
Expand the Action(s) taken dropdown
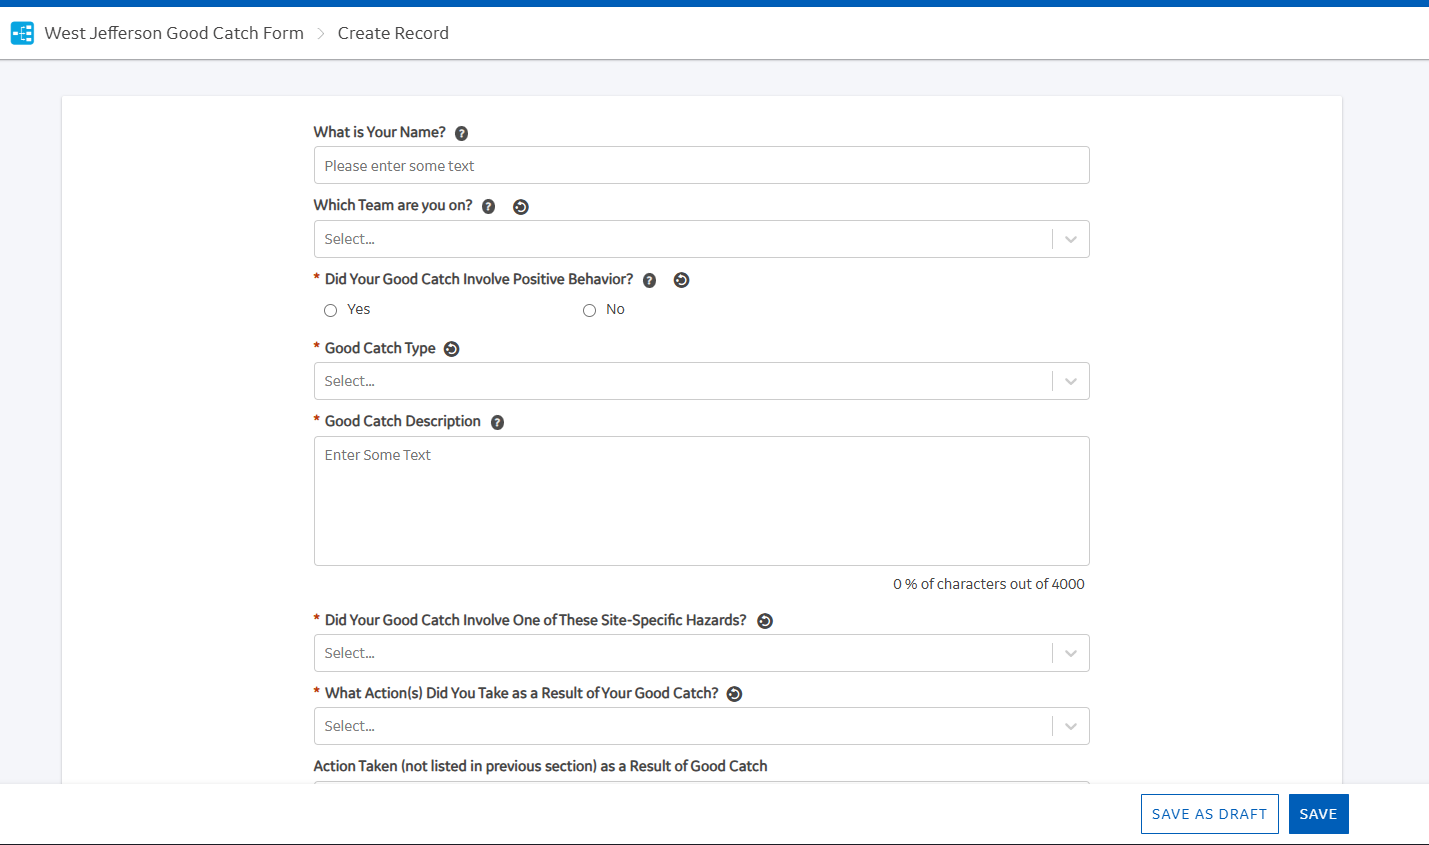(1070, 726)
